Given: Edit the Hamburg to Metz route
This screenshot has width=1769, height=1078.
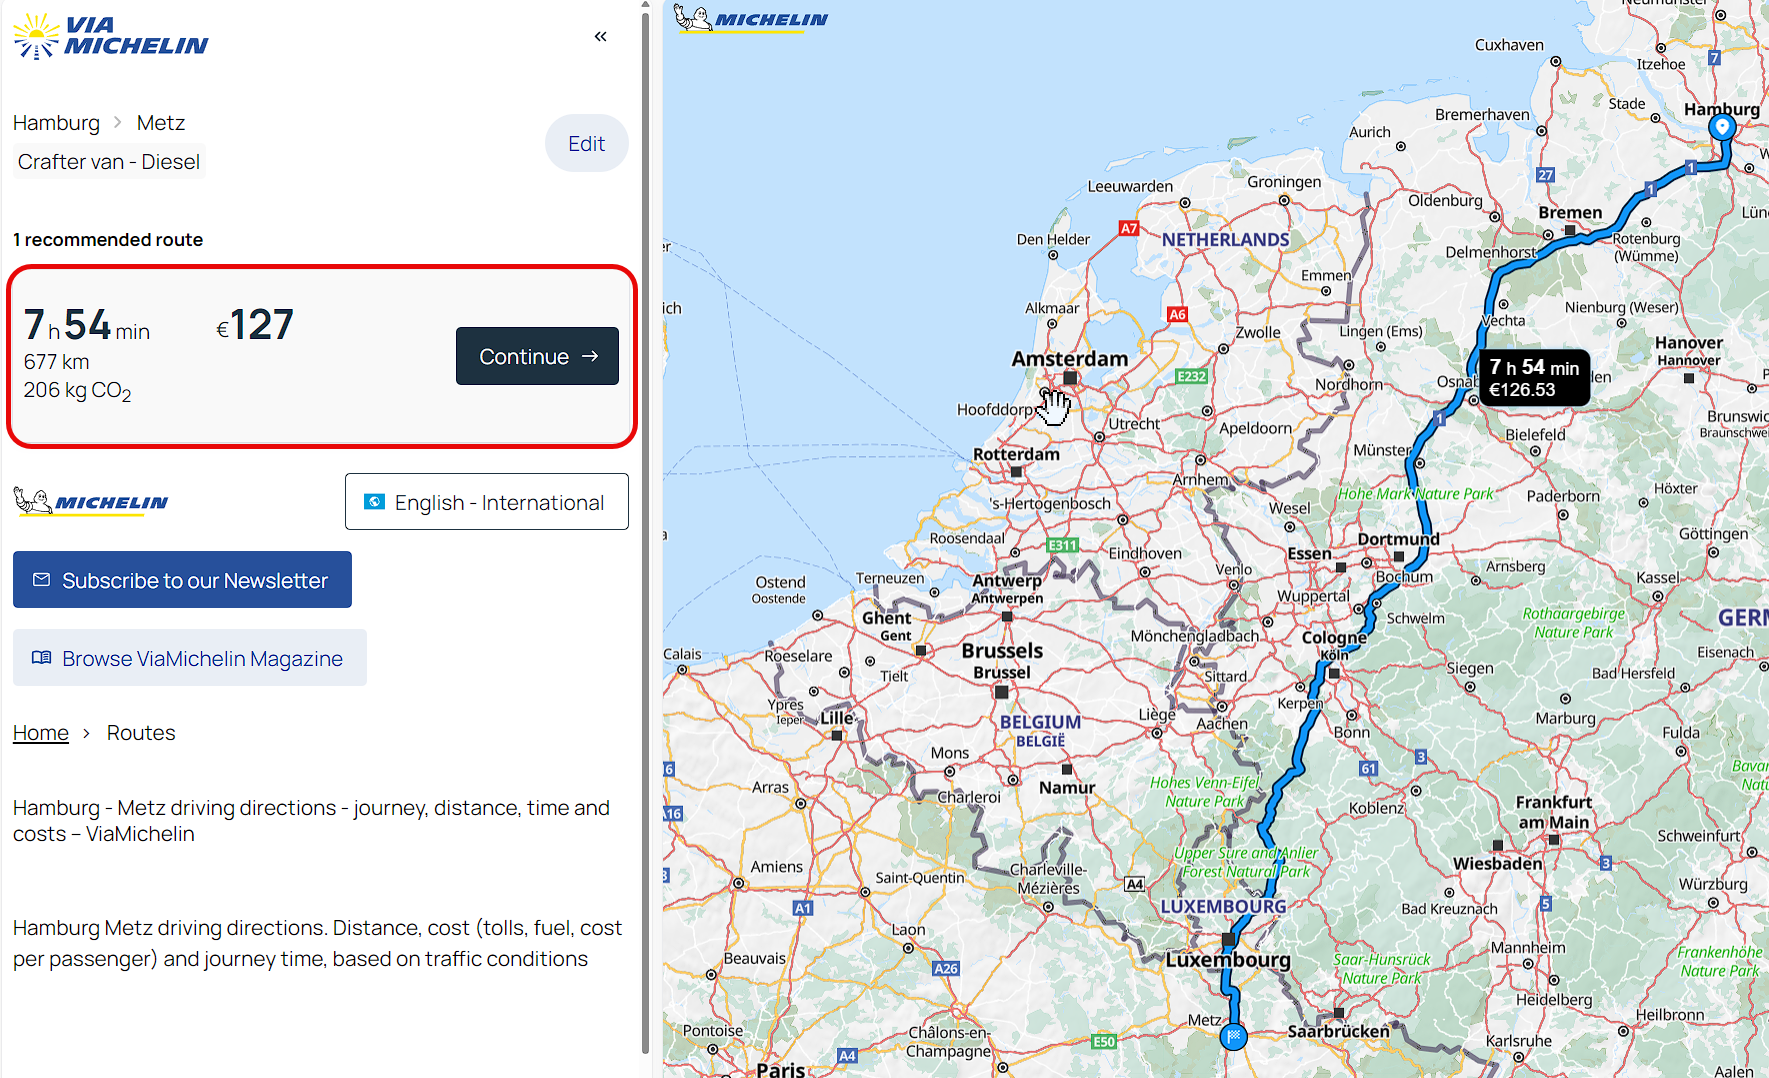Looking at the screenshot, I should tap(586, 143).
